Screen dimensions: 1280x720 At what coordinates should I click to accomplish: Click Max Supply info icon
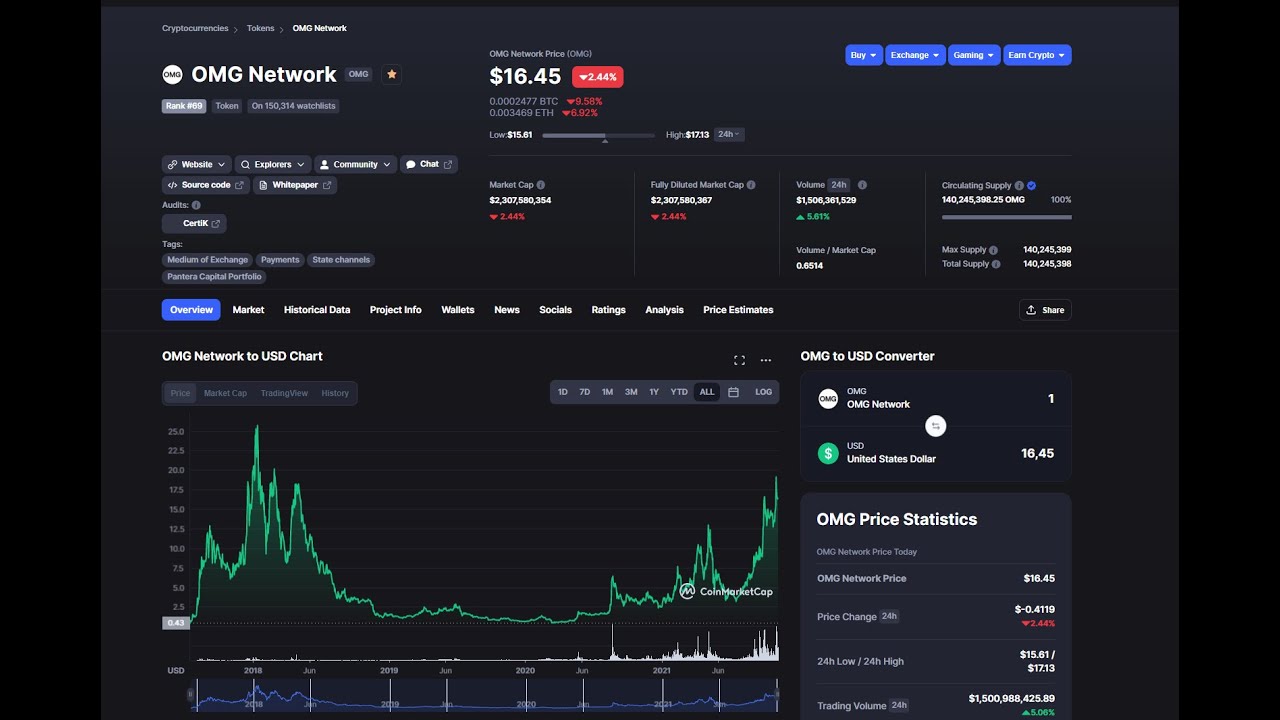point(994,250)
